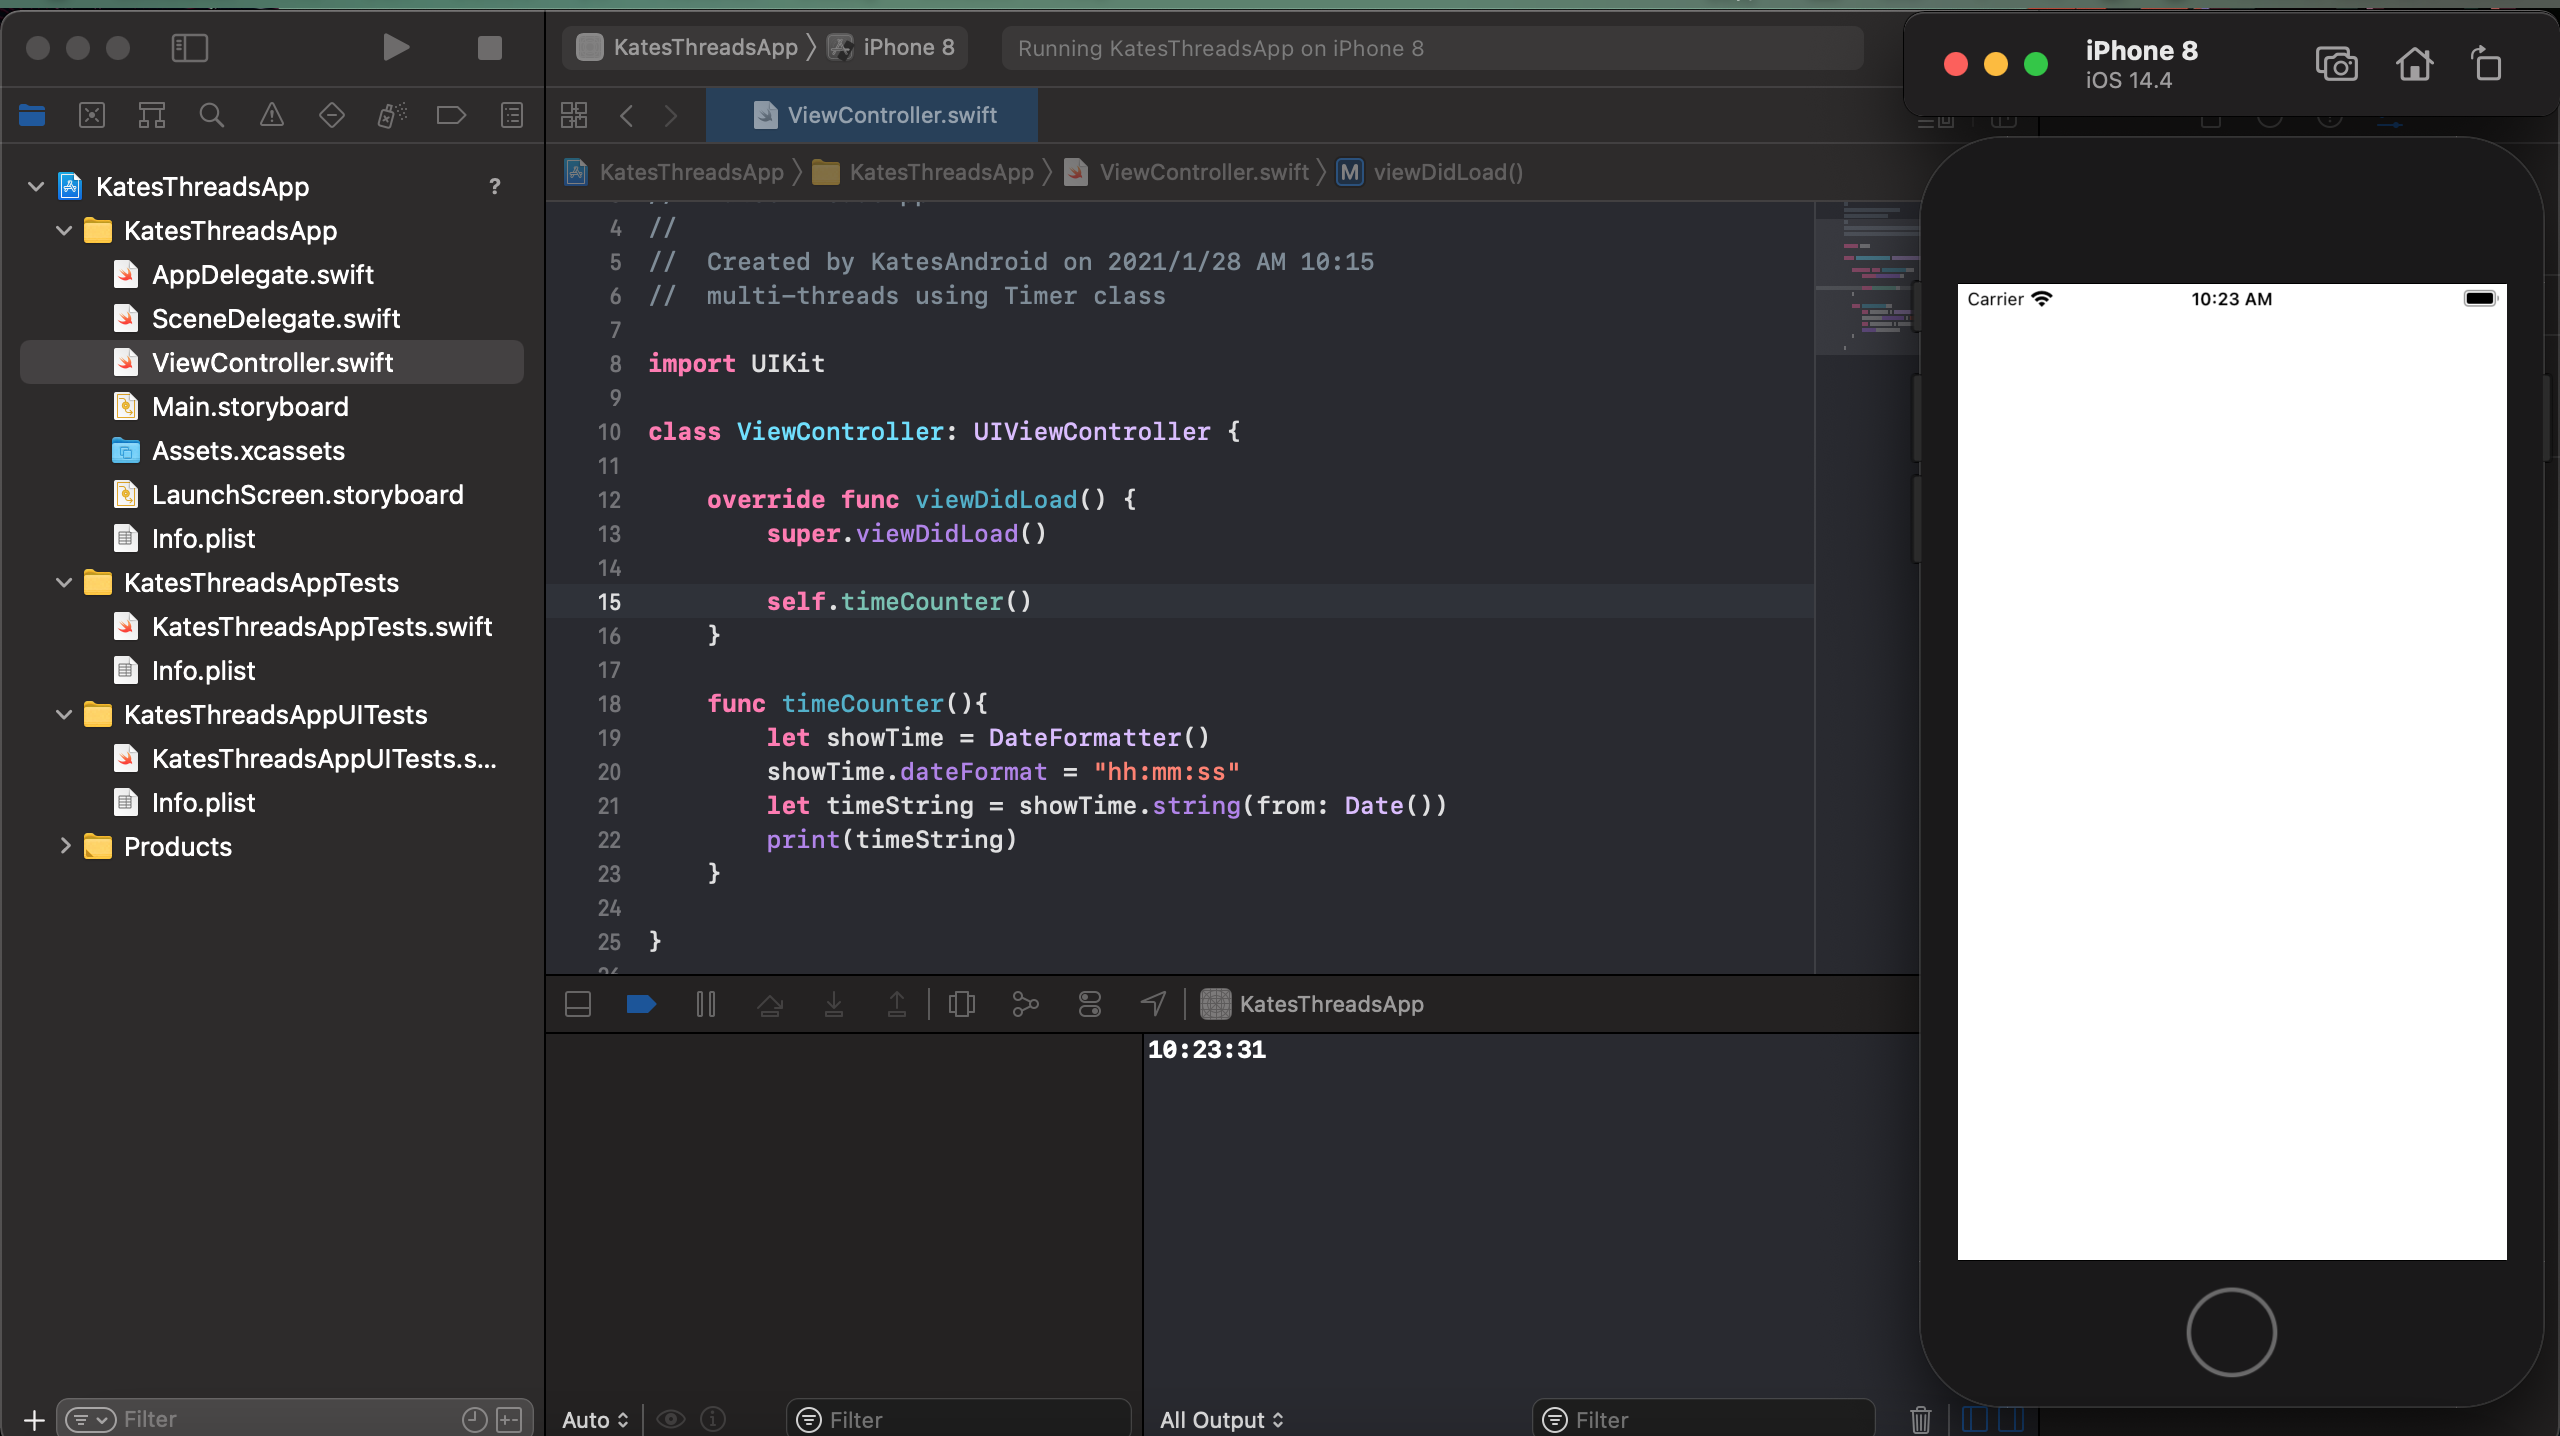Image resolution: width=2560 pixels, height=1436 pixels.
Task: Collapse the KatesThreadsApp project root
Action: pos(36,186)
